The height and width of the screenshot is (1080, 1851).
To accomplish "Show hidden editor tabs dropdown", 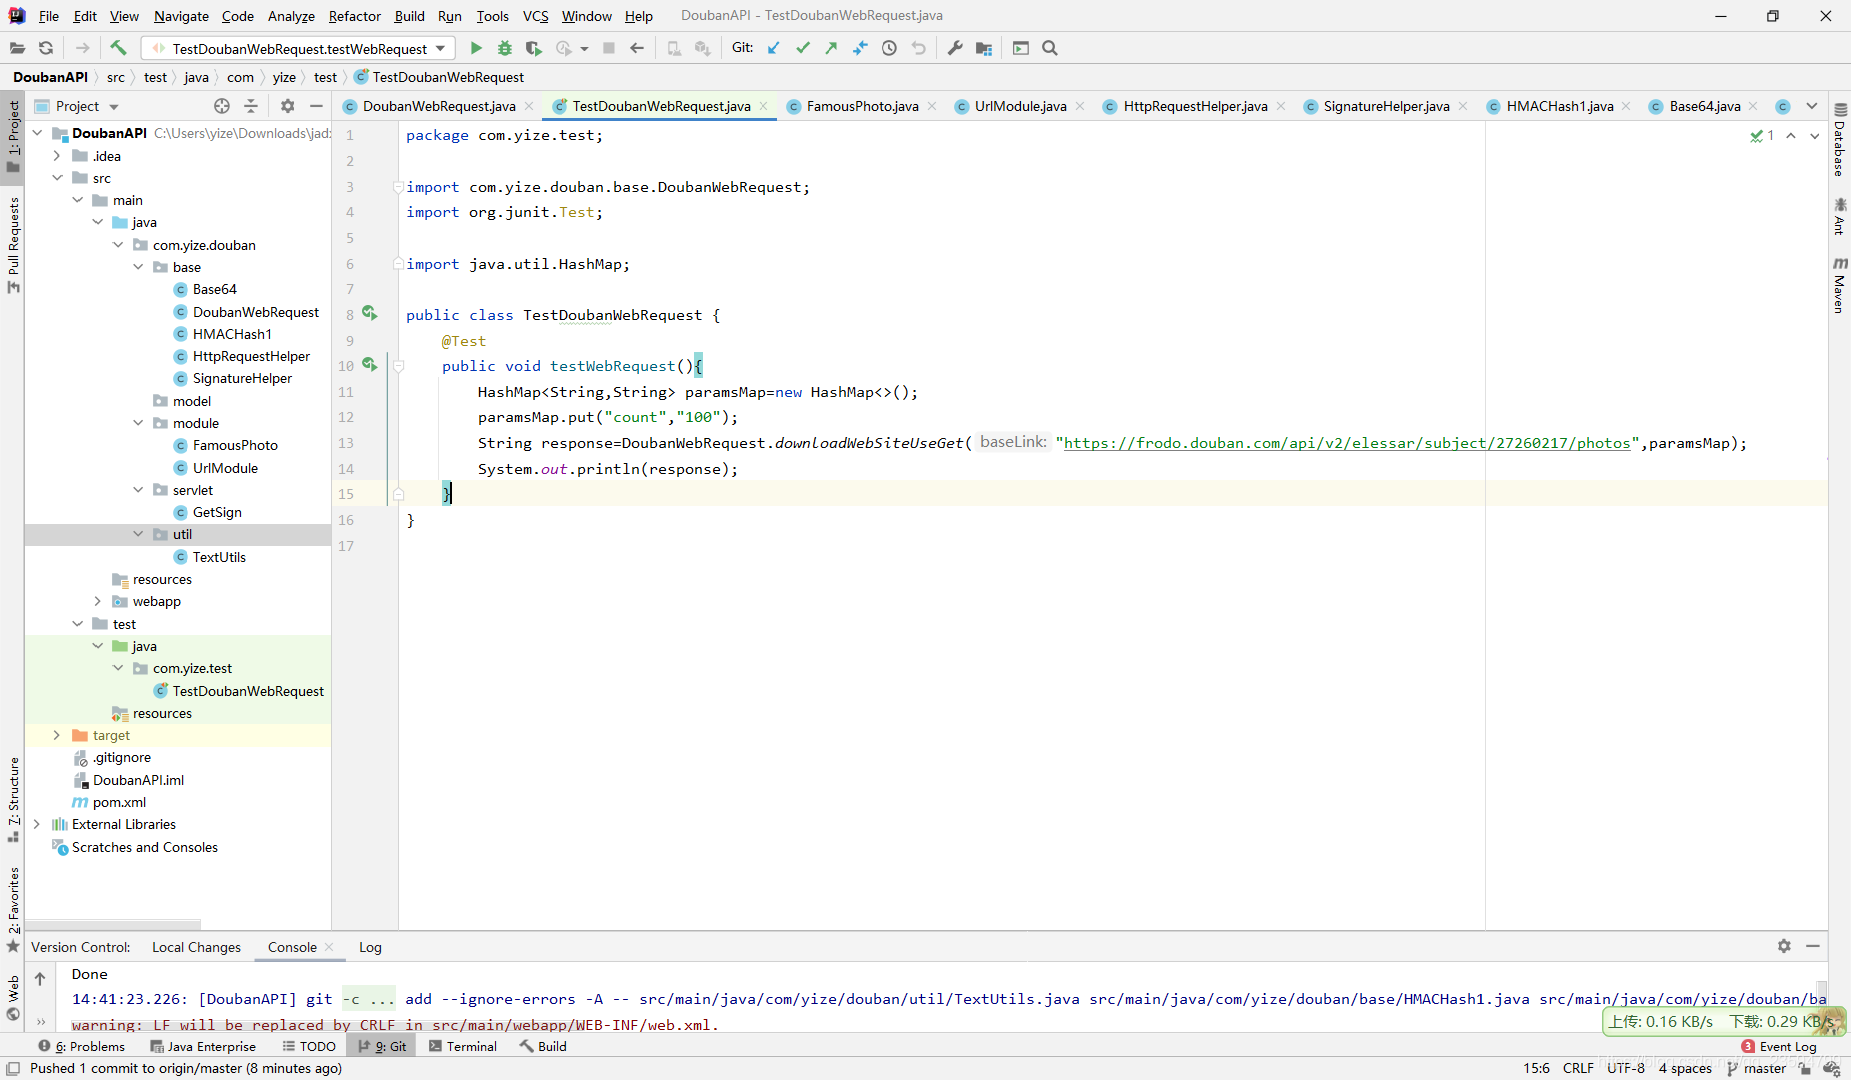I will click(1811, 106).
